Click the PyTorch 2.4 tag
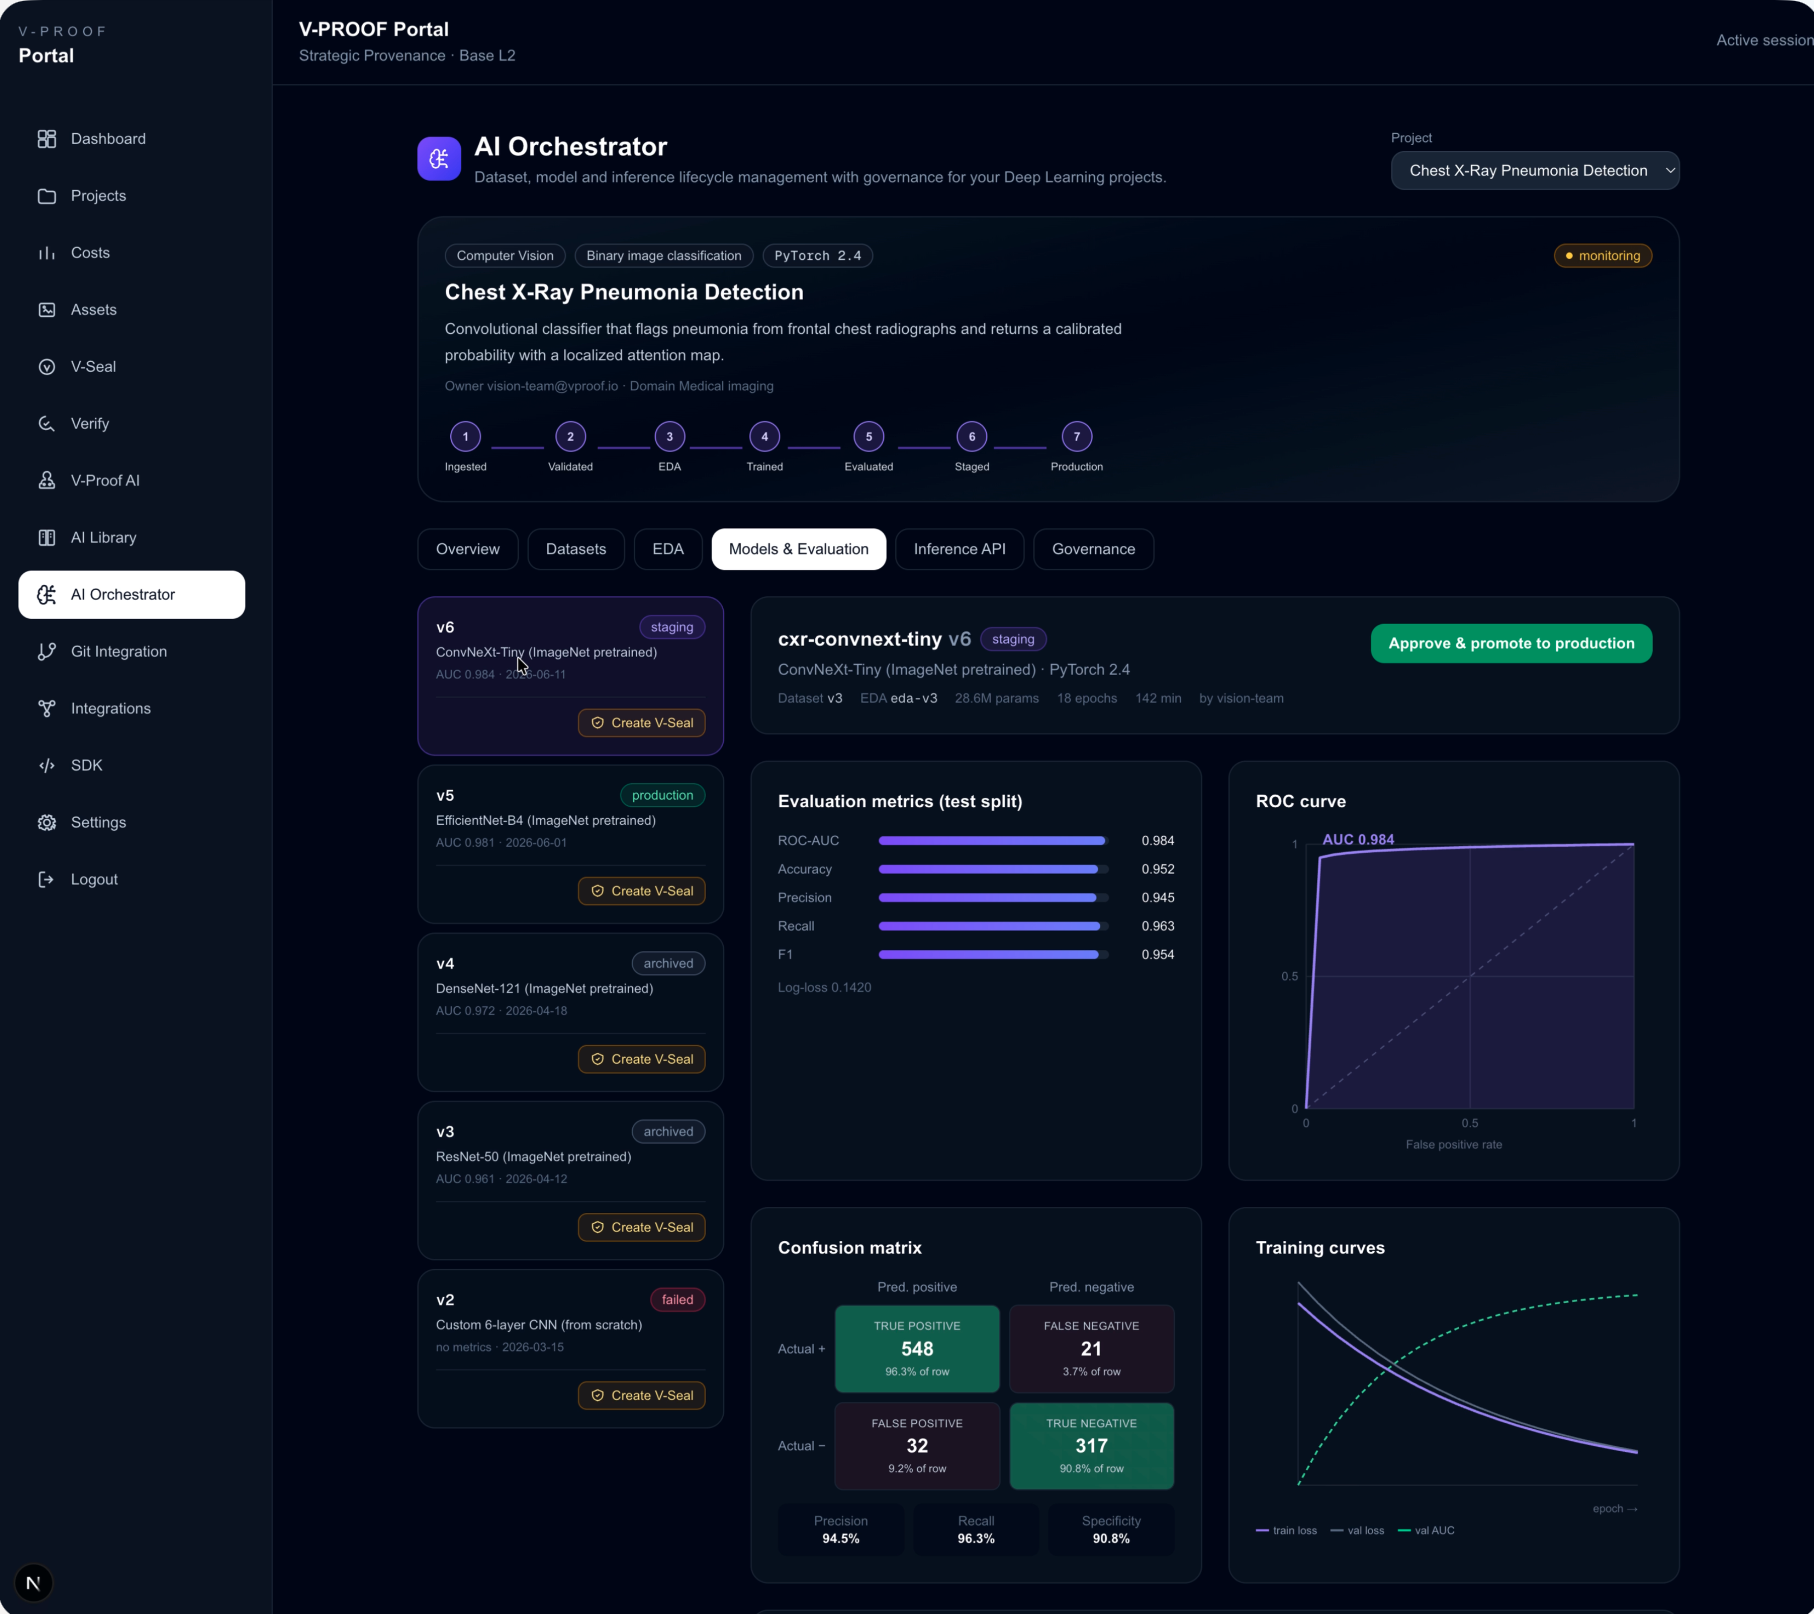Viewport: 1814px width, 1614px height. 818,256
